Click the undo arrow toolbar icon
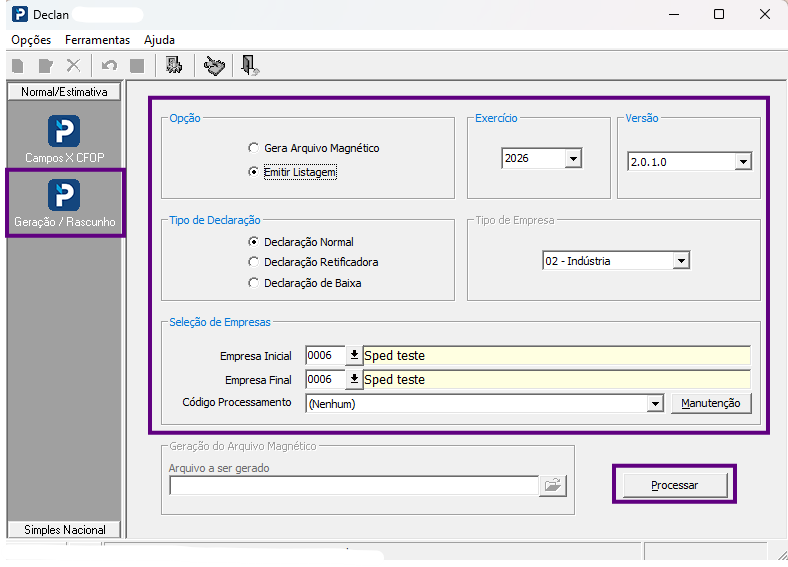This screenshot has width=788, height=567. [x=109, y=65]
